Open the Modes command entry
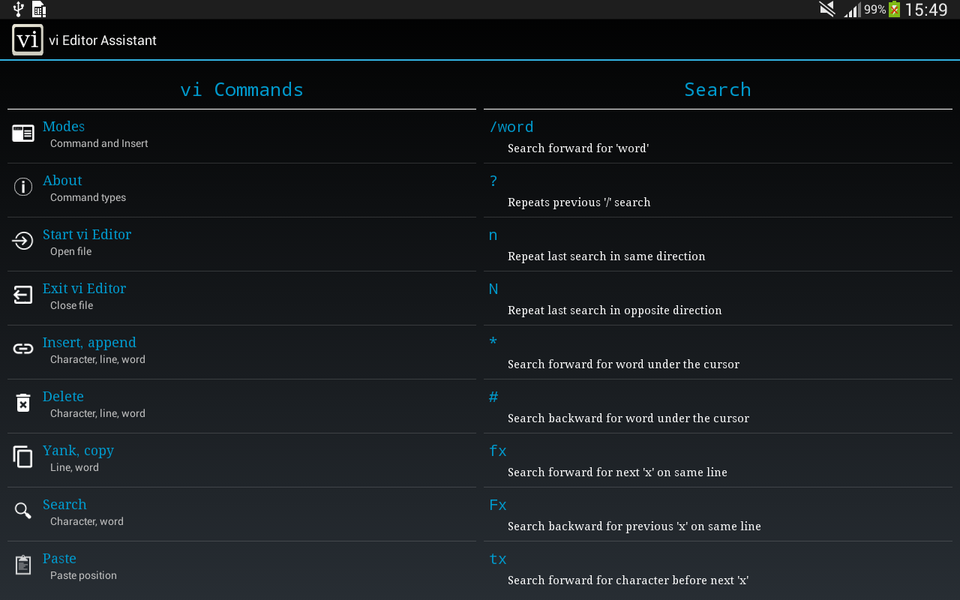The width and height of the screenshot is (960, 600). pos(242,136)
